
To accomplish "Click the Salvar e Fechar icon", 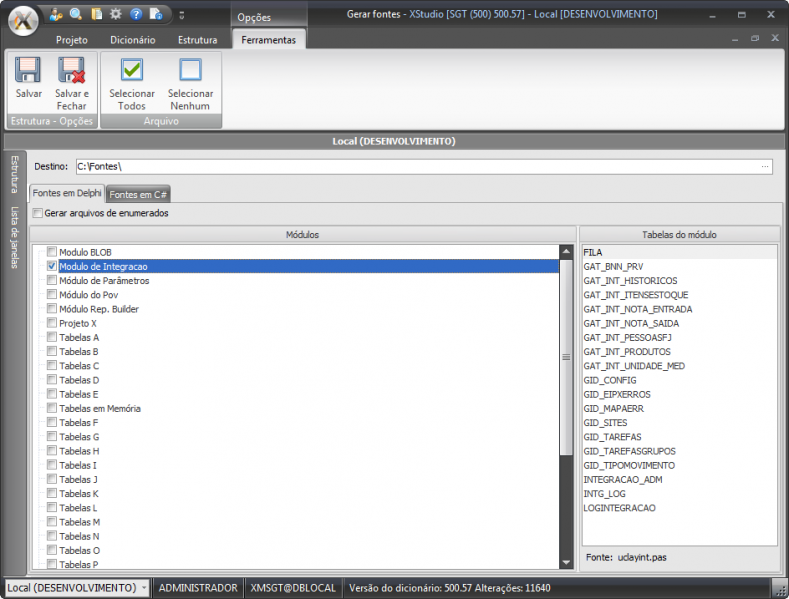I will [x=71, y=71].
